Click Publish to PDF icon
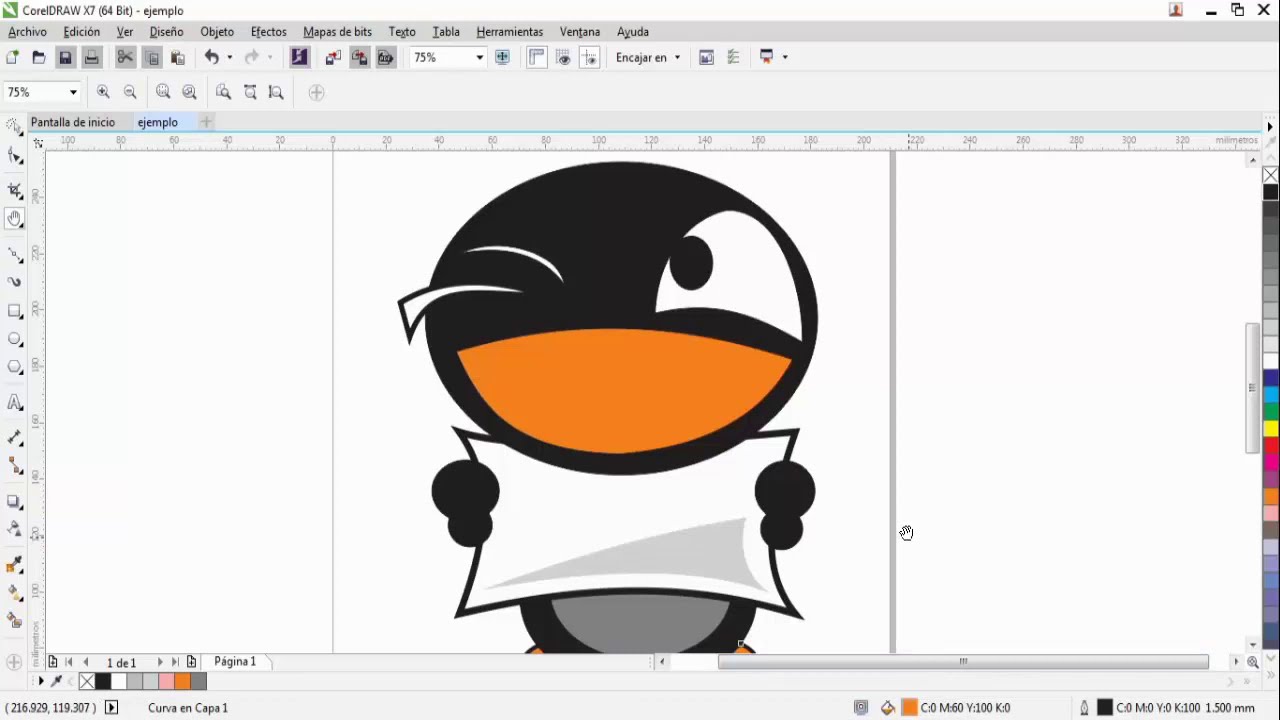This screenshot has width=1280, height=720. tap(385, 57)
